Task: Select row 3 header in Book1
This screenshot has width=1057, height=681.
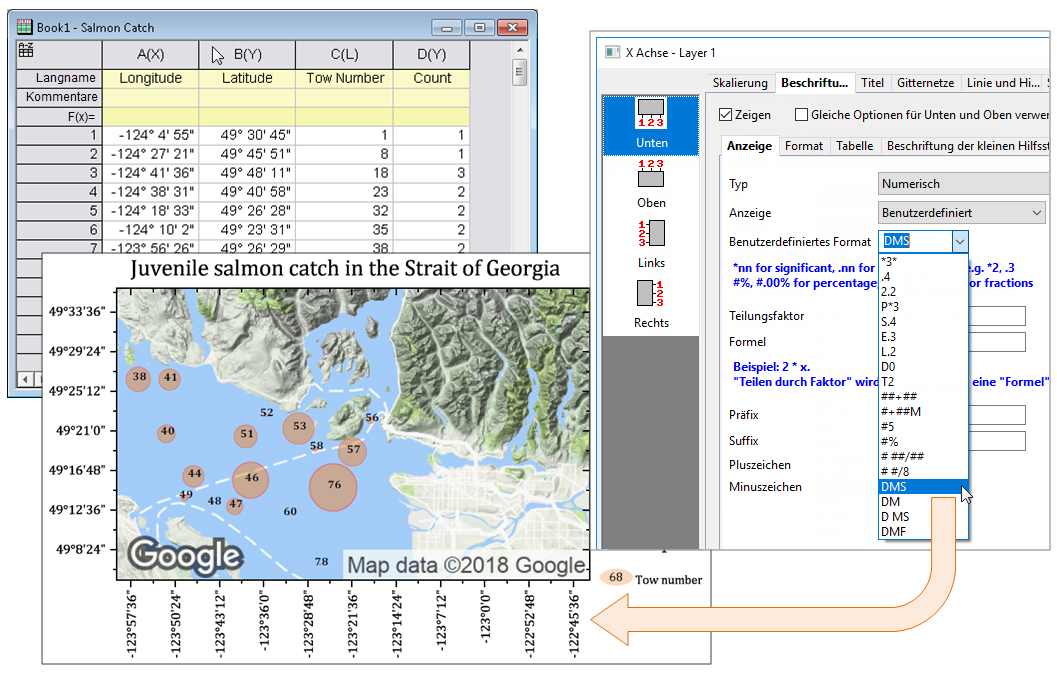Action: tap(59, 173)
